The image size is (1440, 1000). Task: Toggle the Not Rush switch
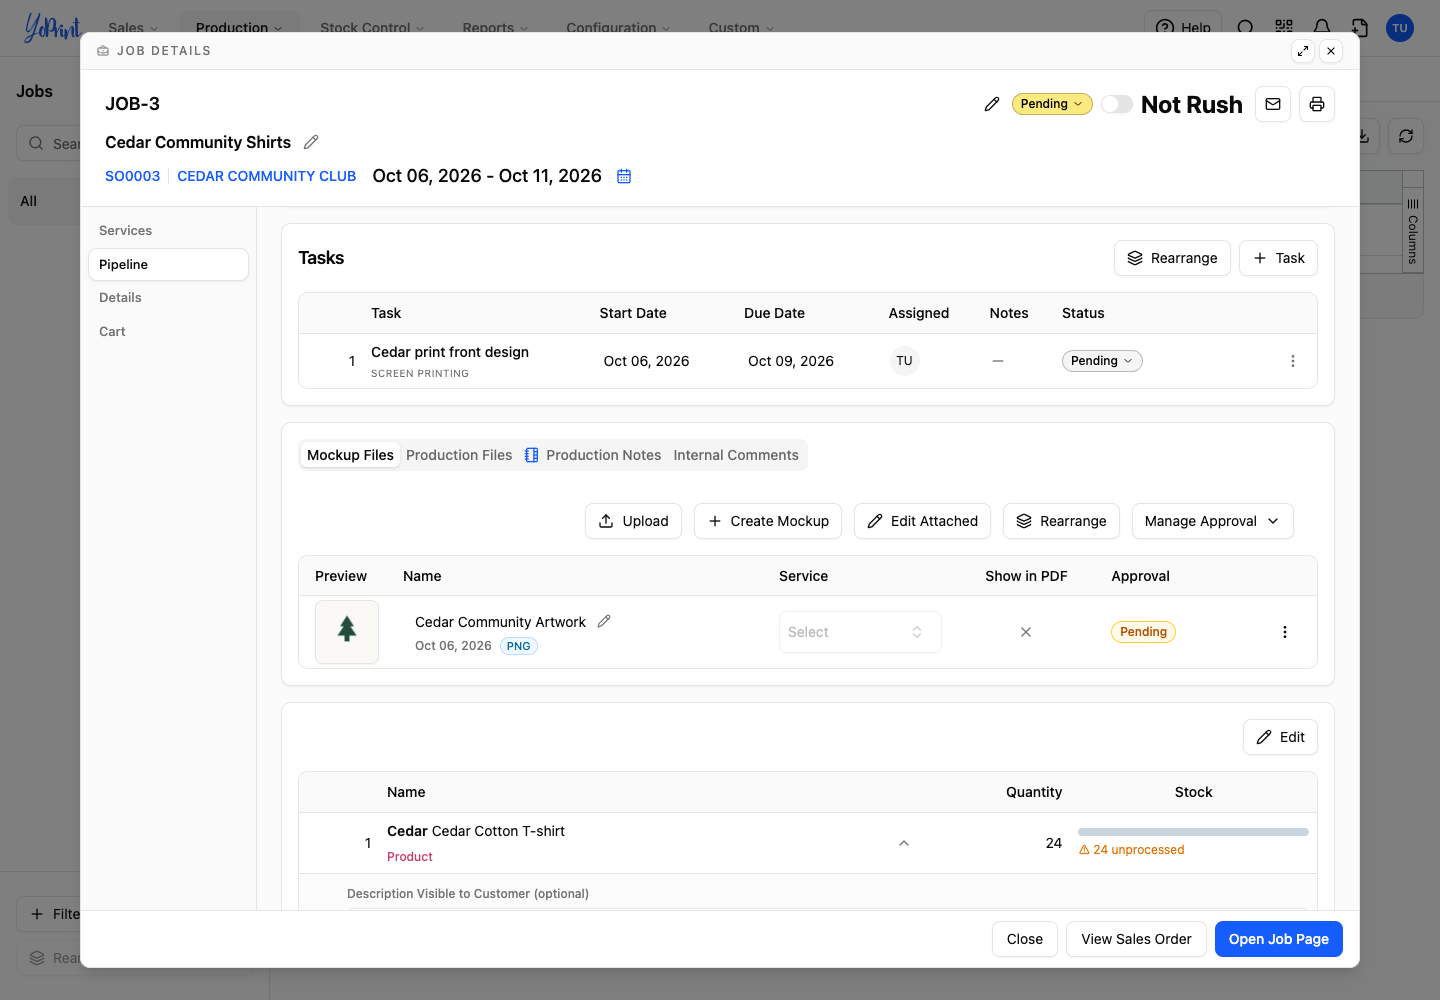click(1117, 104)
